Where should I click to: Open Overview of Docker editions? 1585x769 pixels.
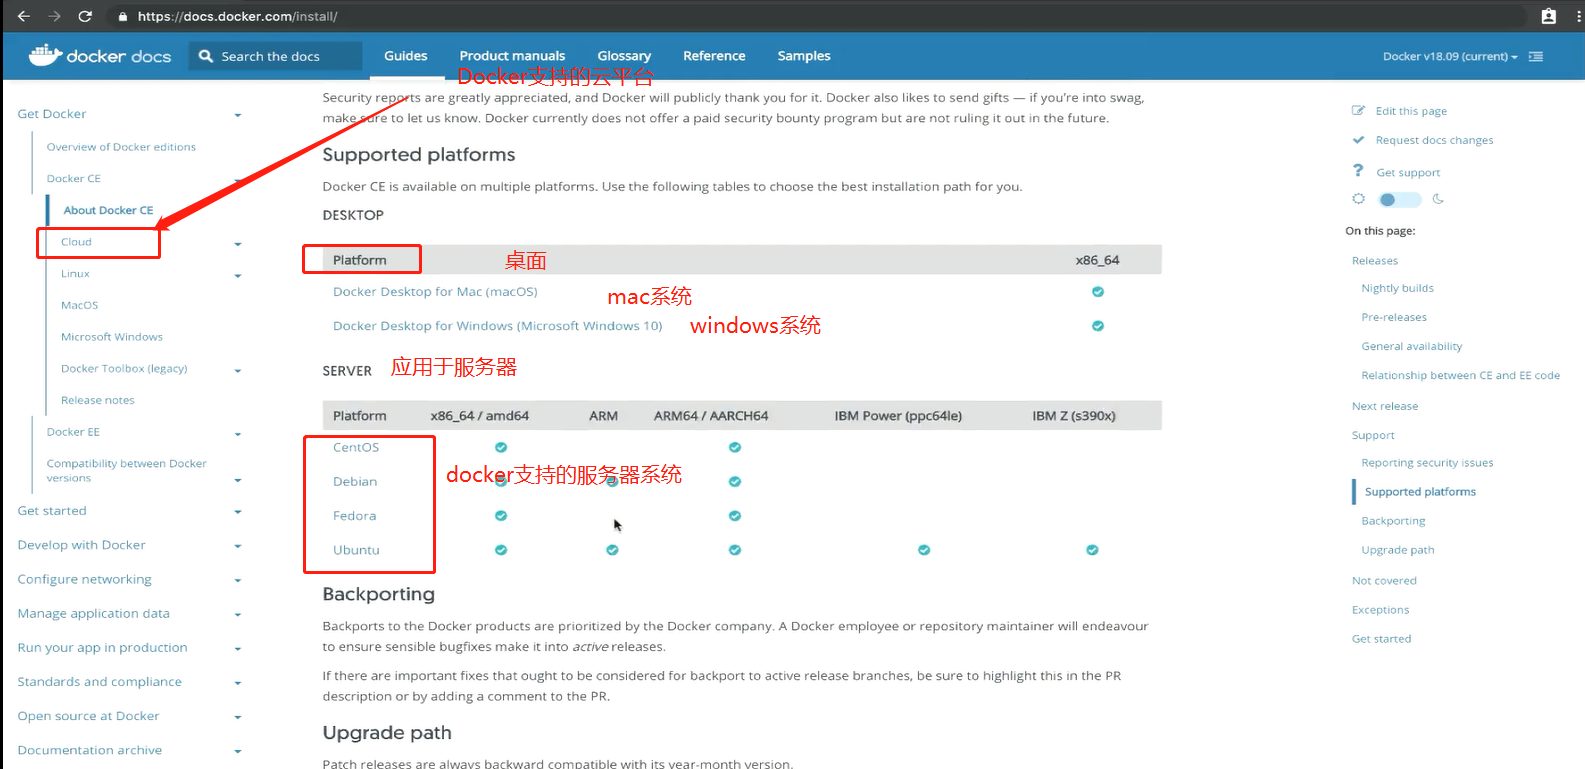(x=121, y=147)
